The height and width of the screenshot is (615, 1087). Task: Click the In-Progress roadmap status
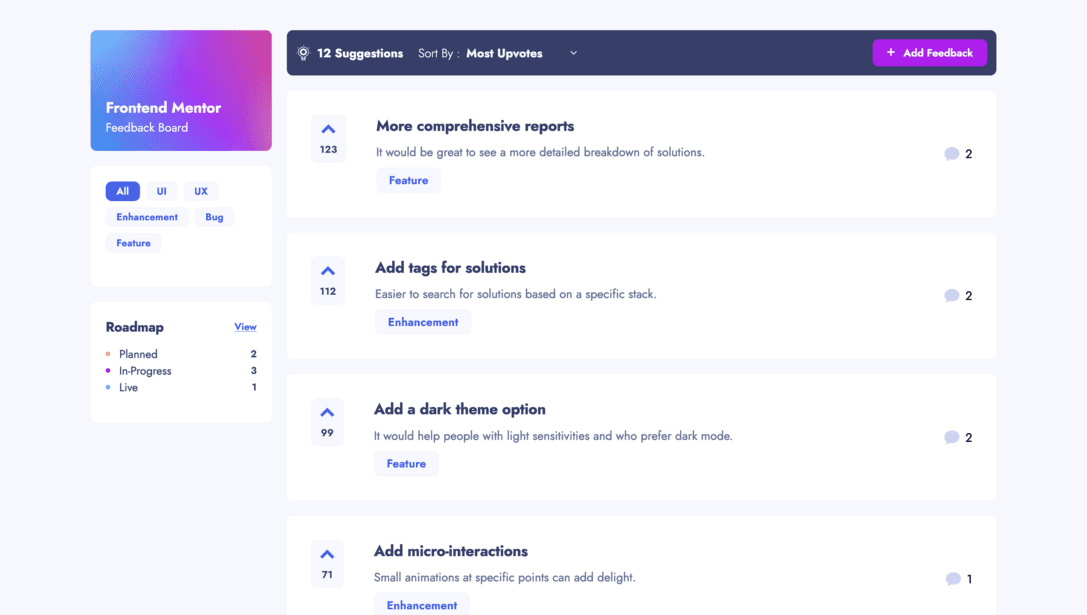point(145,371)
